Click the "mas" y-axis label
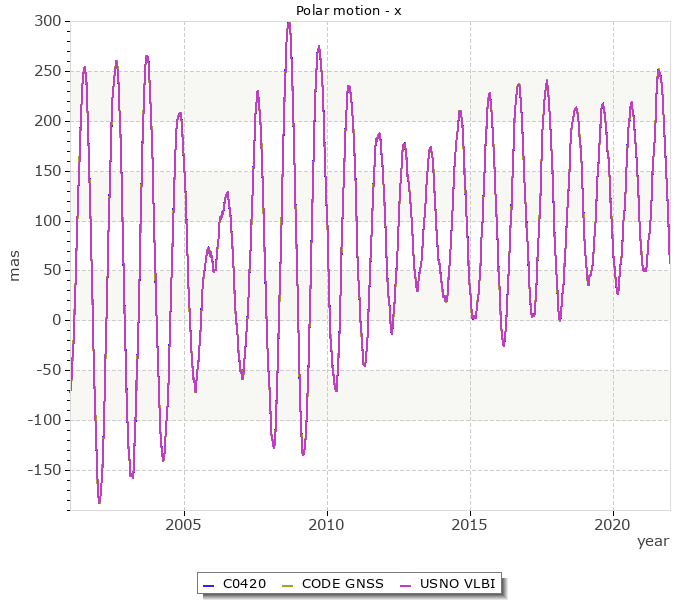The image size is (700, 600). point(14,265)
